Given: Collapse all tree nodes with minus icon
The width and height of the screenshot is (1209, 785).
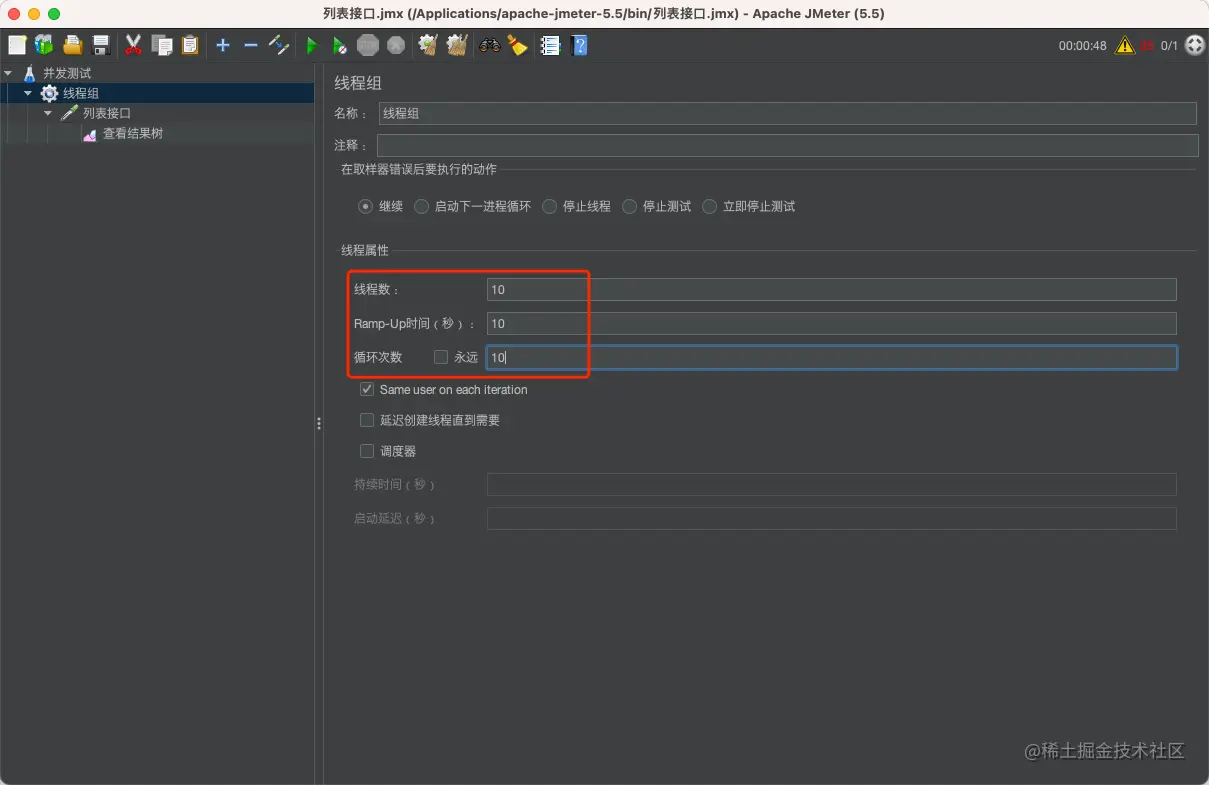Looking at the screenshot, I should 251,45.
